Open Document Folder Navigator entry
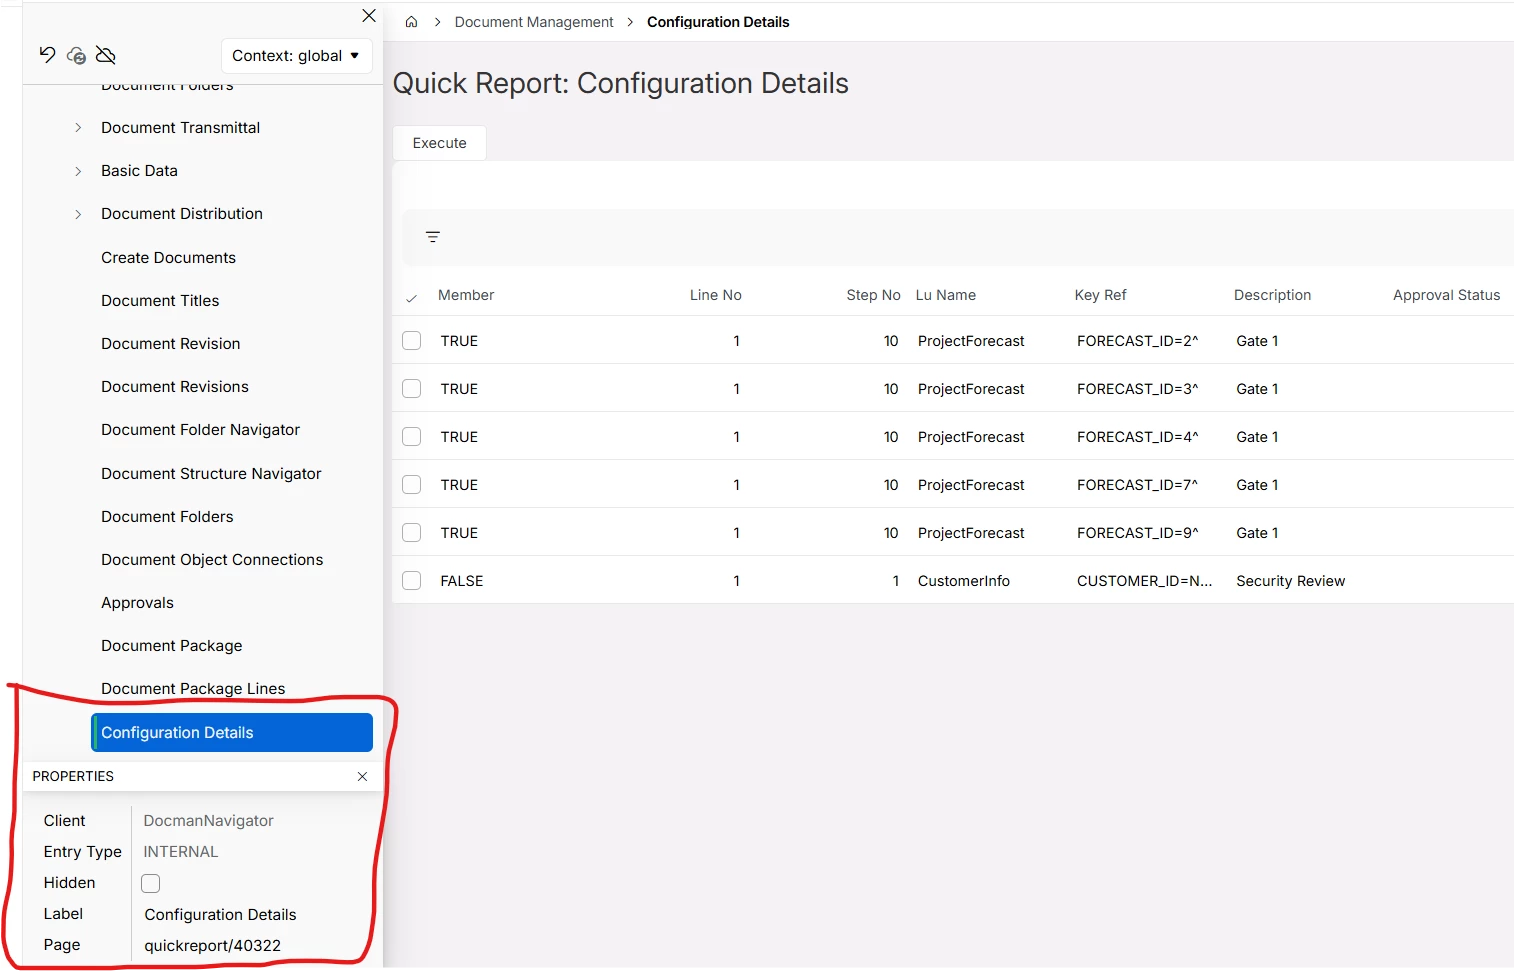 (200, 430)
